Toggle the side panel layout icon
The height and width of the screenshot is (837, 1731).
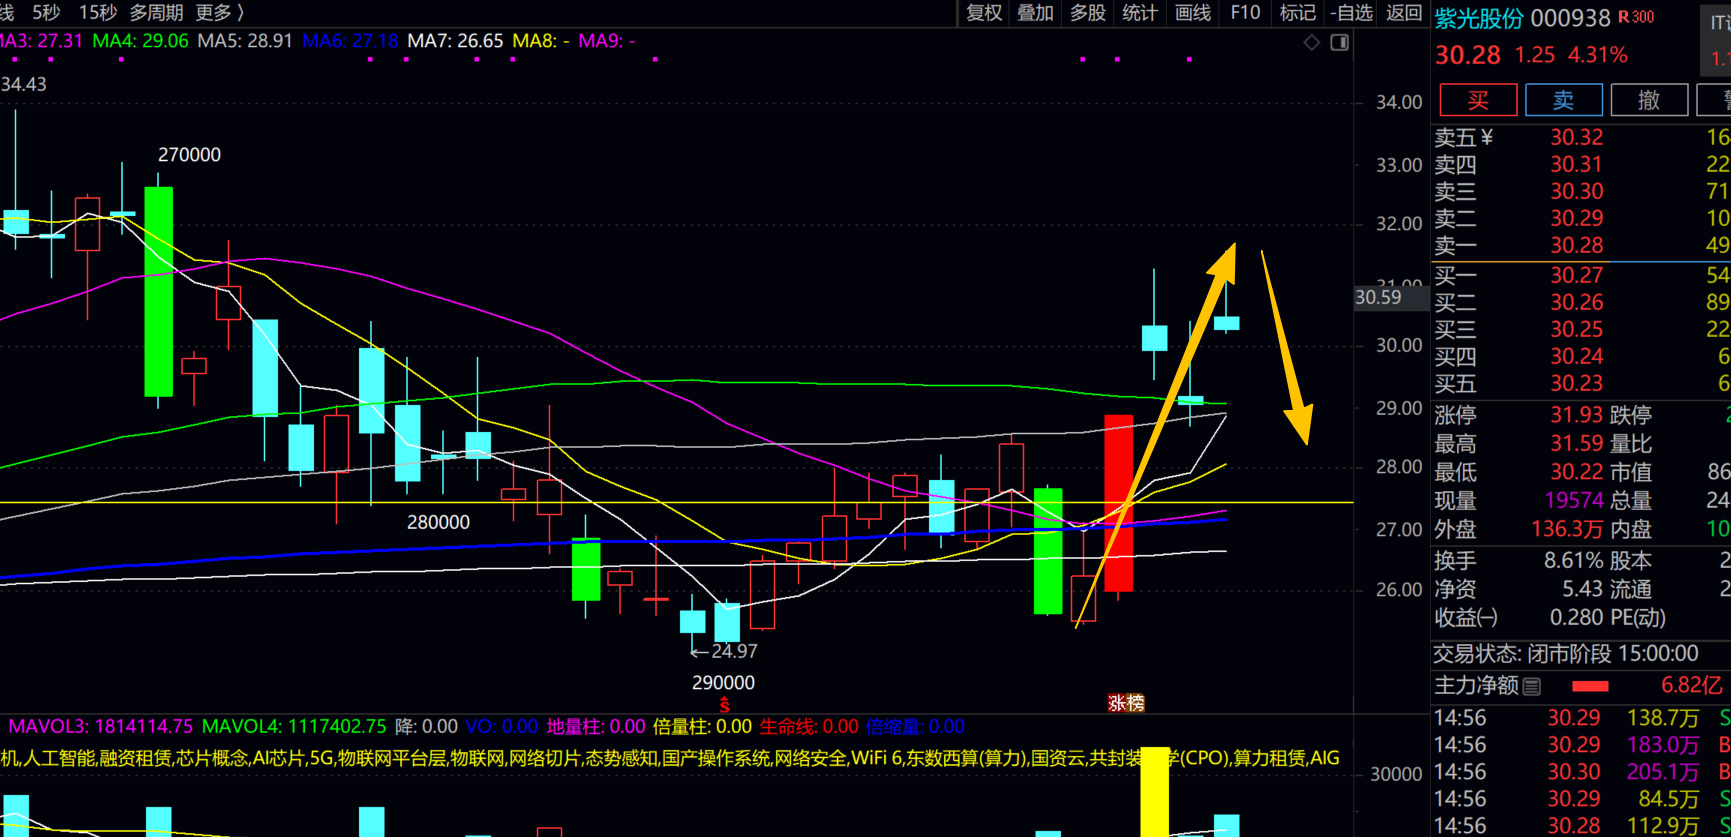click(x=1340, y=42)
